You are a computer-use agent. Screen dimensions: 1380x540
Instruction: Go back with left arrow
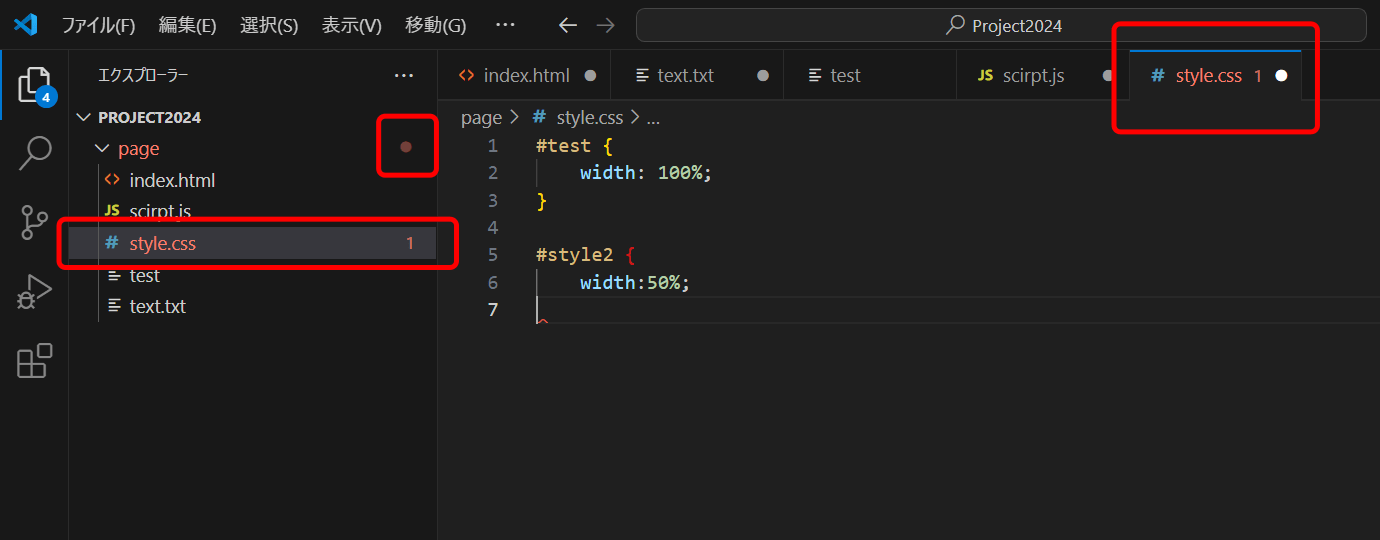point(568,25)
